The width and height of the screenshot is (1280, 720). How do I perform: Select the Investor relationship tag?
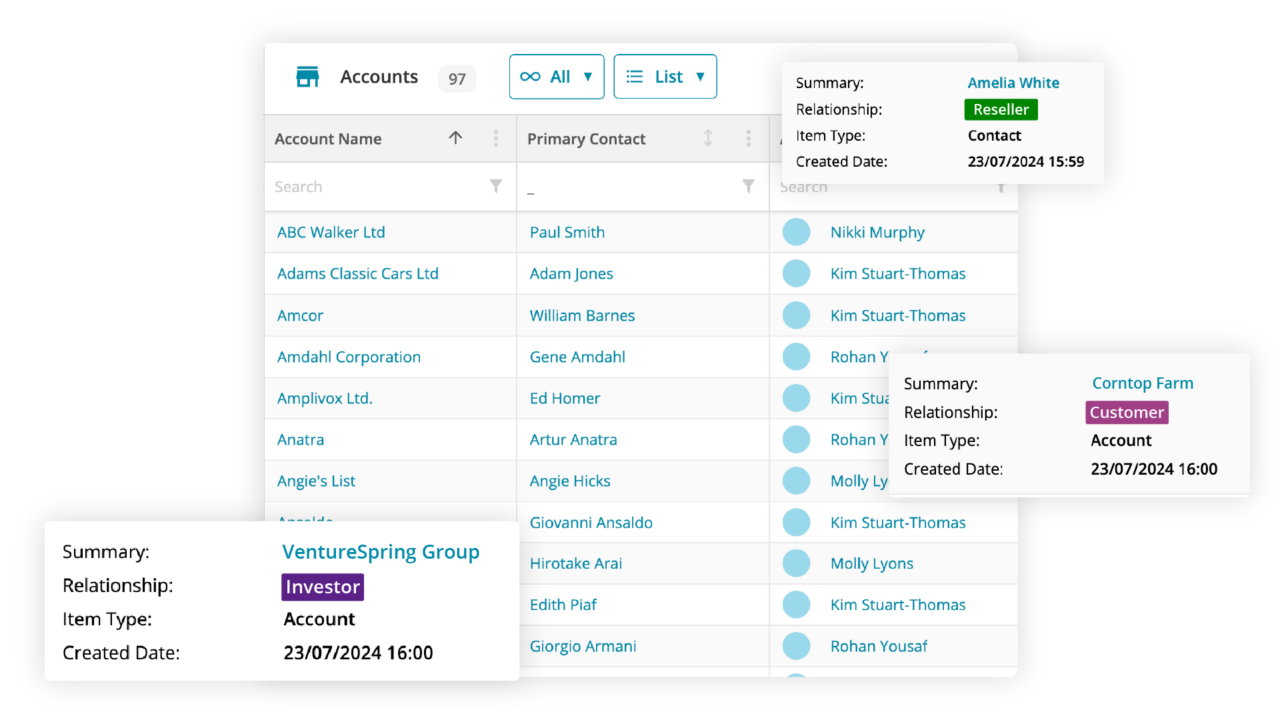322,587
